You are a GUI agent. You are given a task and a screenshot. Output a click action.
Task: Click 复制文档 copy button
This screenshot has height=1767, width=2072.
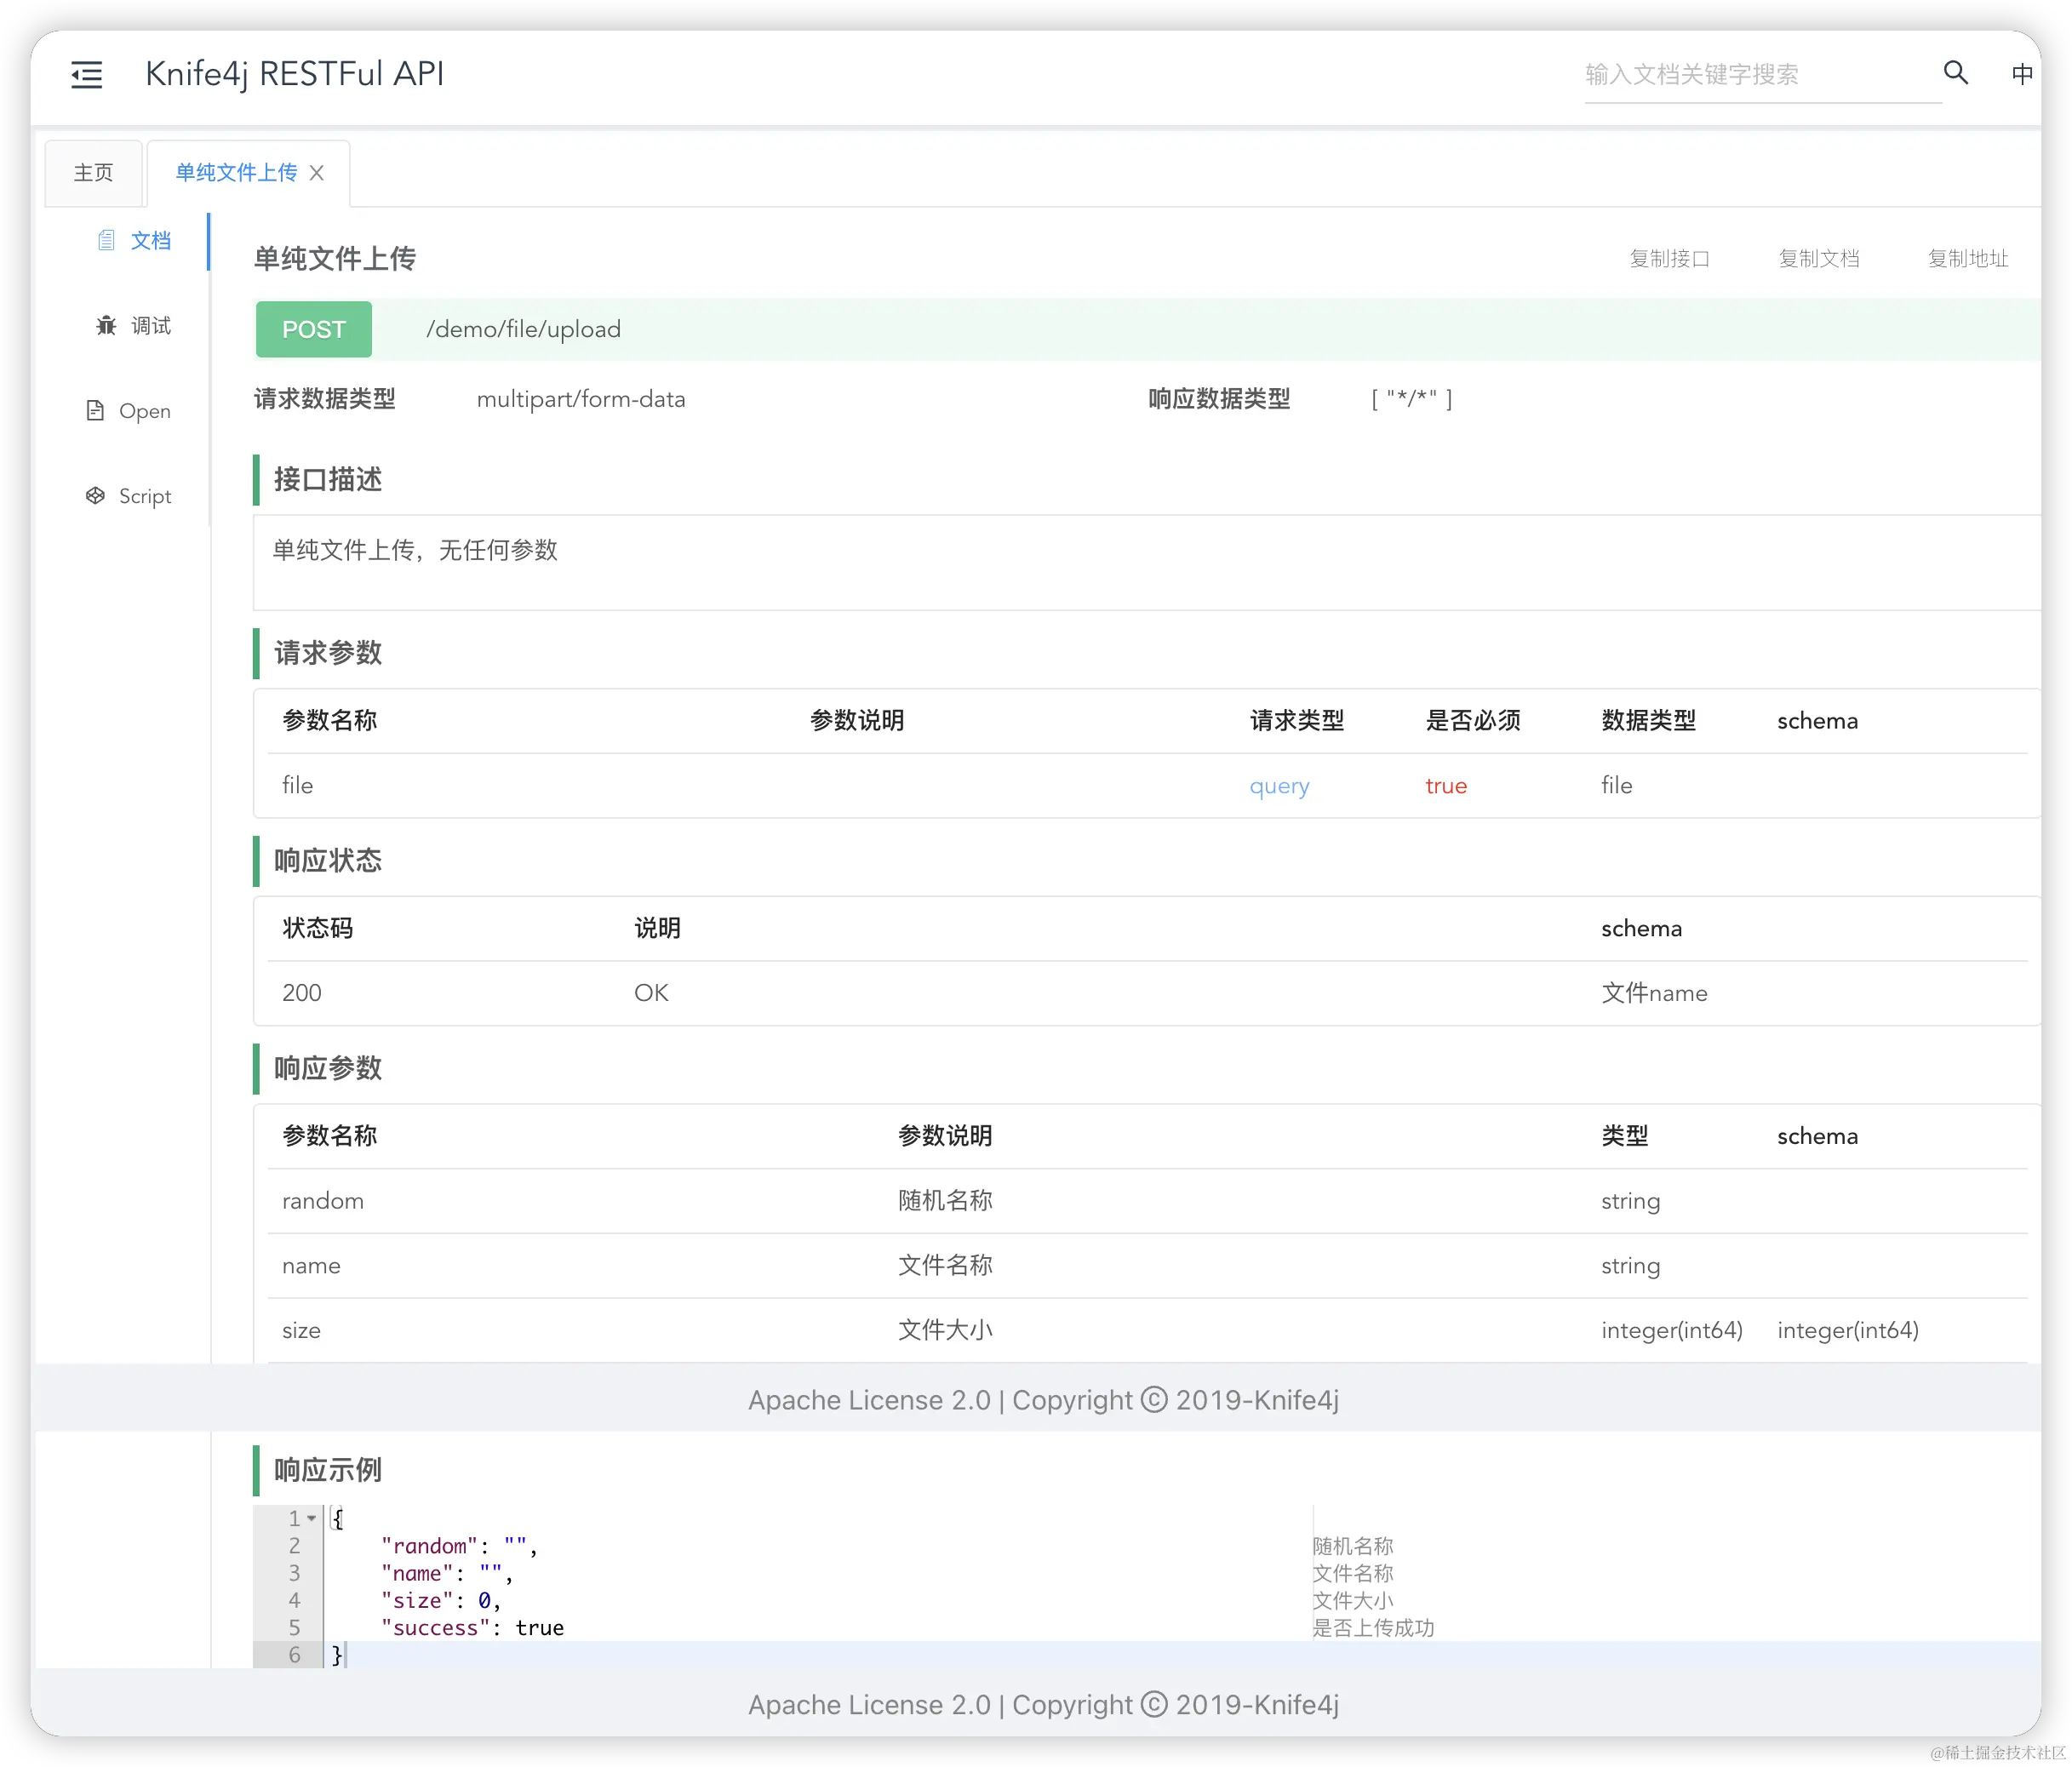[1818, 259]
